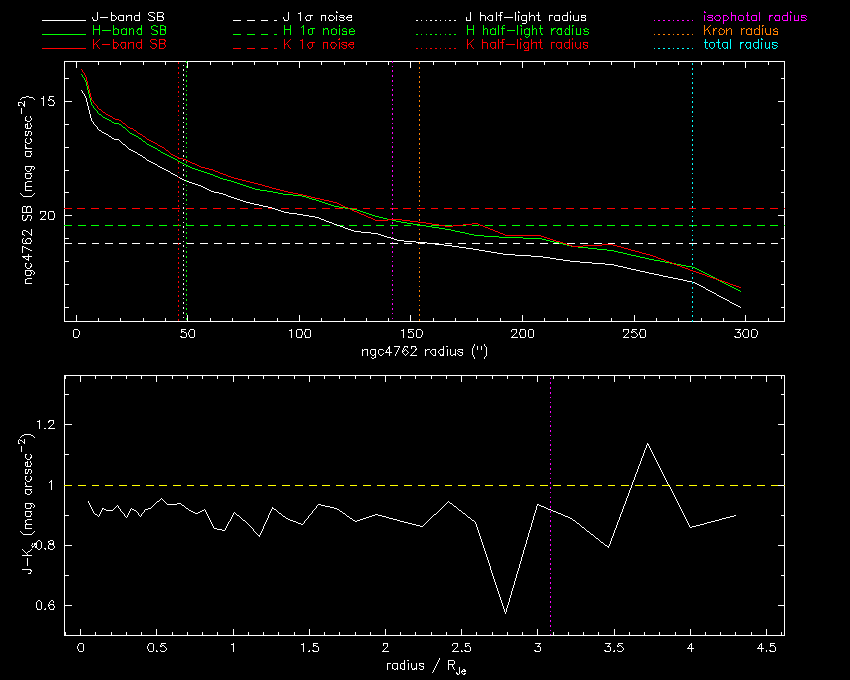This screenshot has height=680, width=850.
Task: Click the y-axis title 'ngc4762 SB (mag arcsec⁻²)'
Action: click(27, 190)
